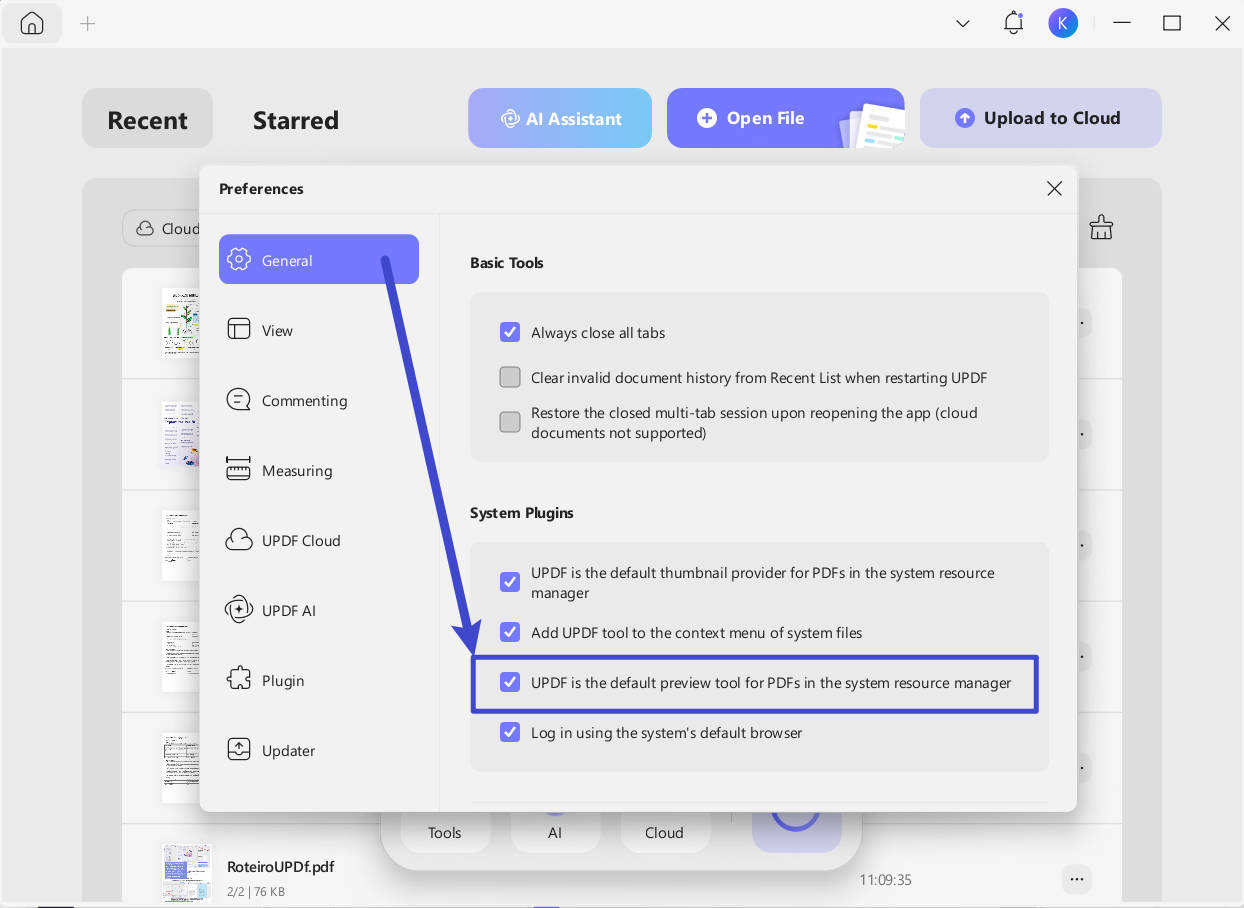Select Tools in the bottom bar

(x=445, y=832)
